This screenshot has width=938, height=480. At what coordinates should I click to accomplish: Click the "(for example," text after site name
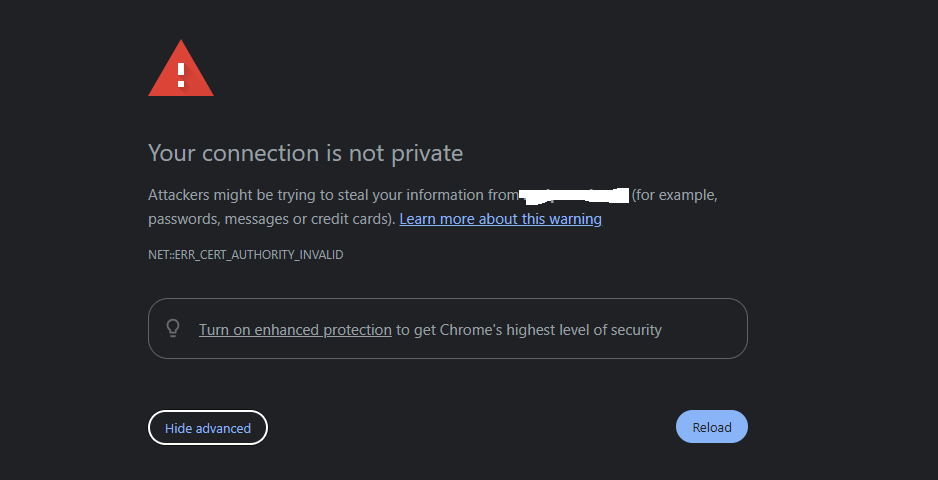coord(675,195)
